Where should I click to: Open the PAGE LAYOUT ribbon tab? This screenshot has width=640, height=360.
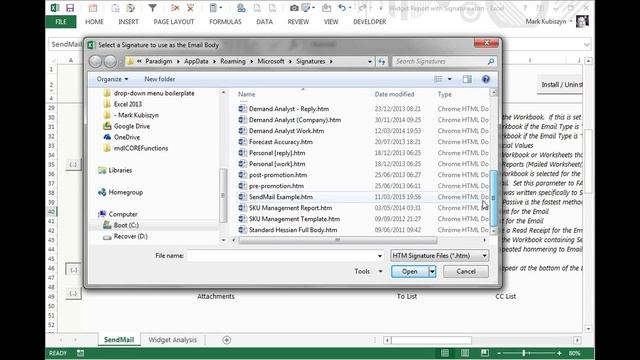(174, 22)
